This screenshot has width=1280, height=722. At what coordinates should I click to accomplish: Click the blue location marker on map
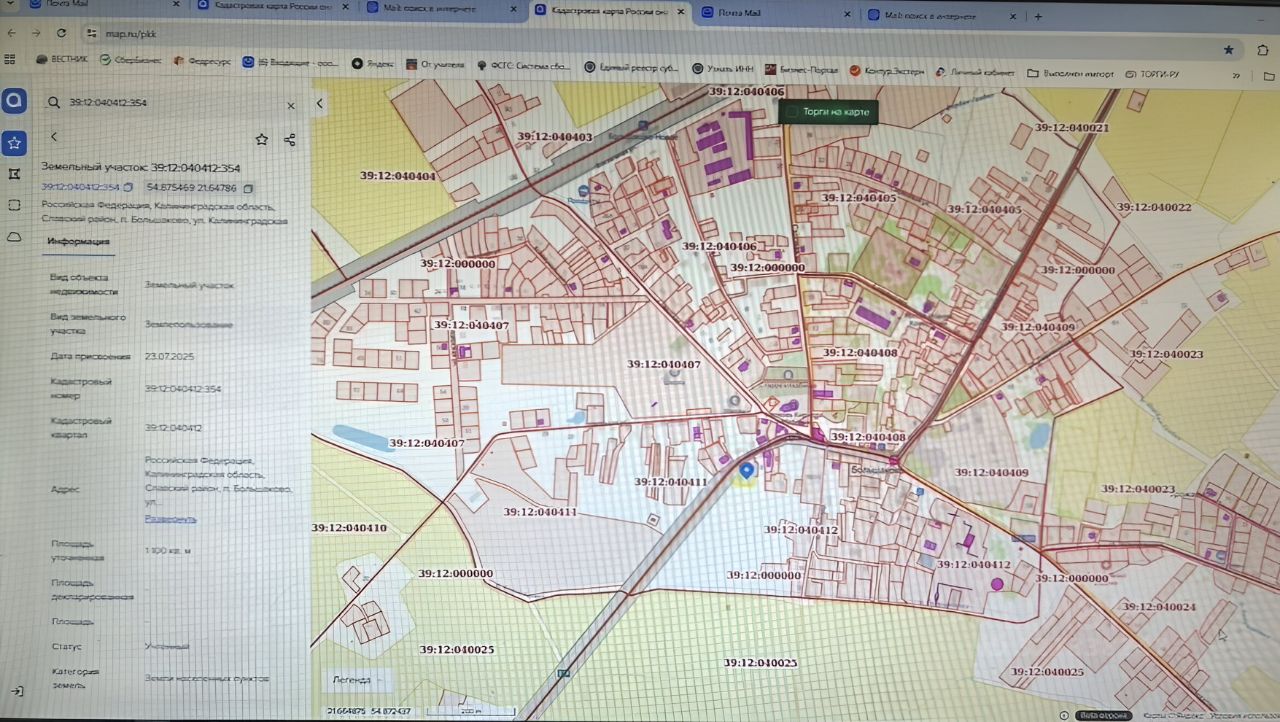pyautogui.click(x=746, y=469)
